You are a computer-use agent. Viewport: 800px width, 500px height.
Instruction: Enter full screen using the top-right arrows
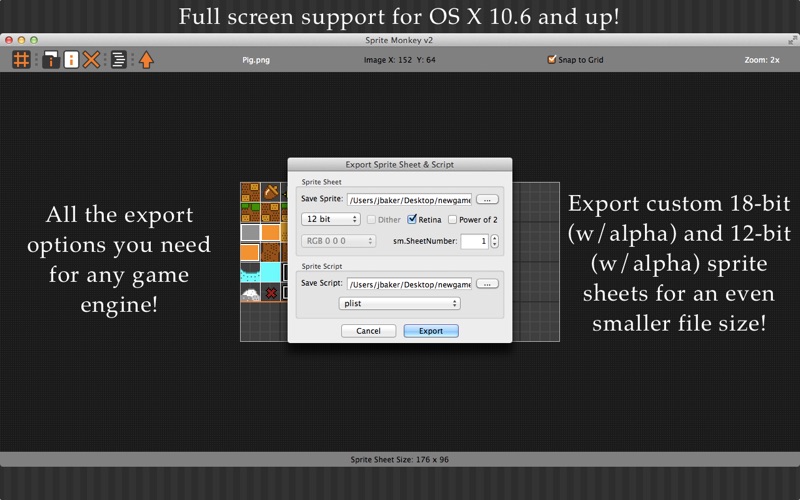792,40
